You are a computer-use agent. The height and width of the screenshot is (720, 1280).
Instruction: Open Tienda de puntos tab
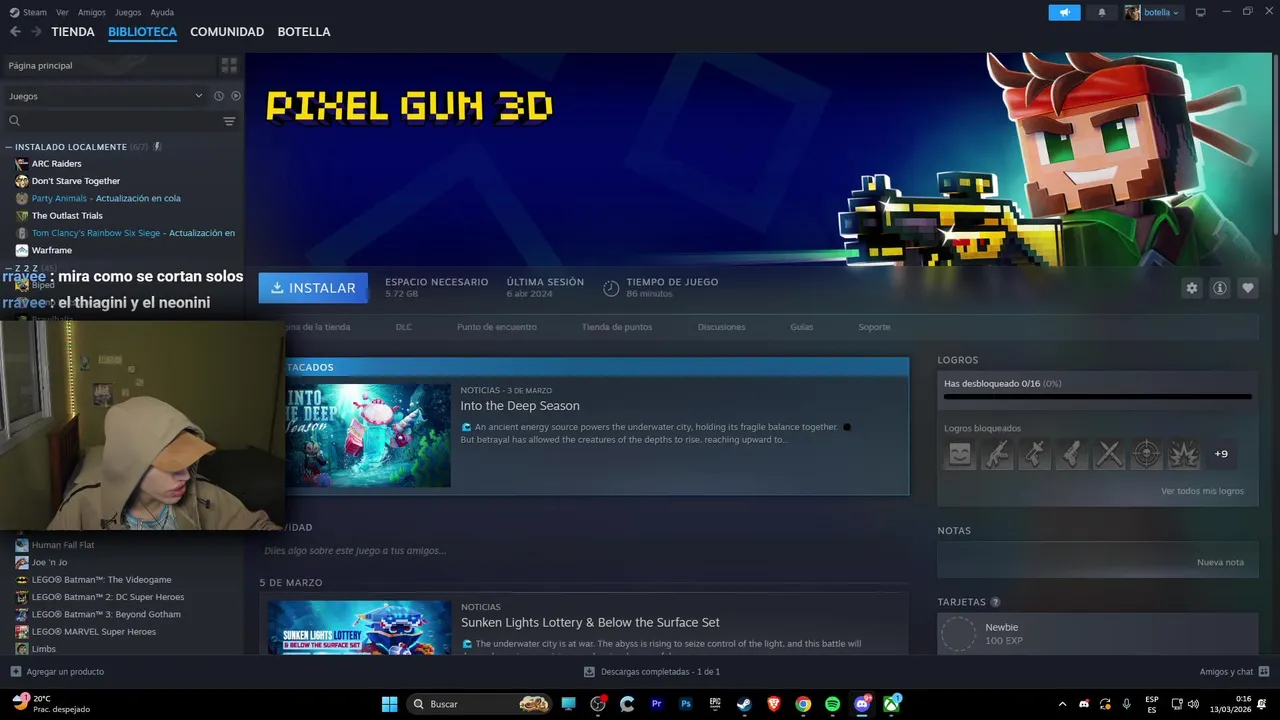click(617, 327)
